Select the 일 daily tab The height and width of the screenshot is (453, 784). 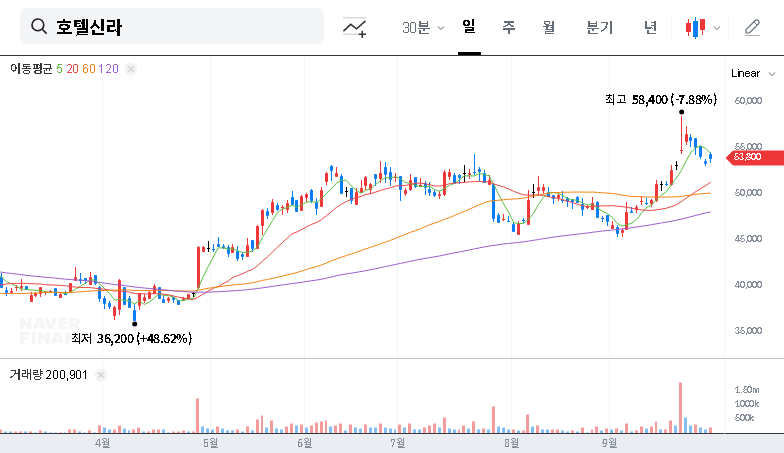coord(469,26)
